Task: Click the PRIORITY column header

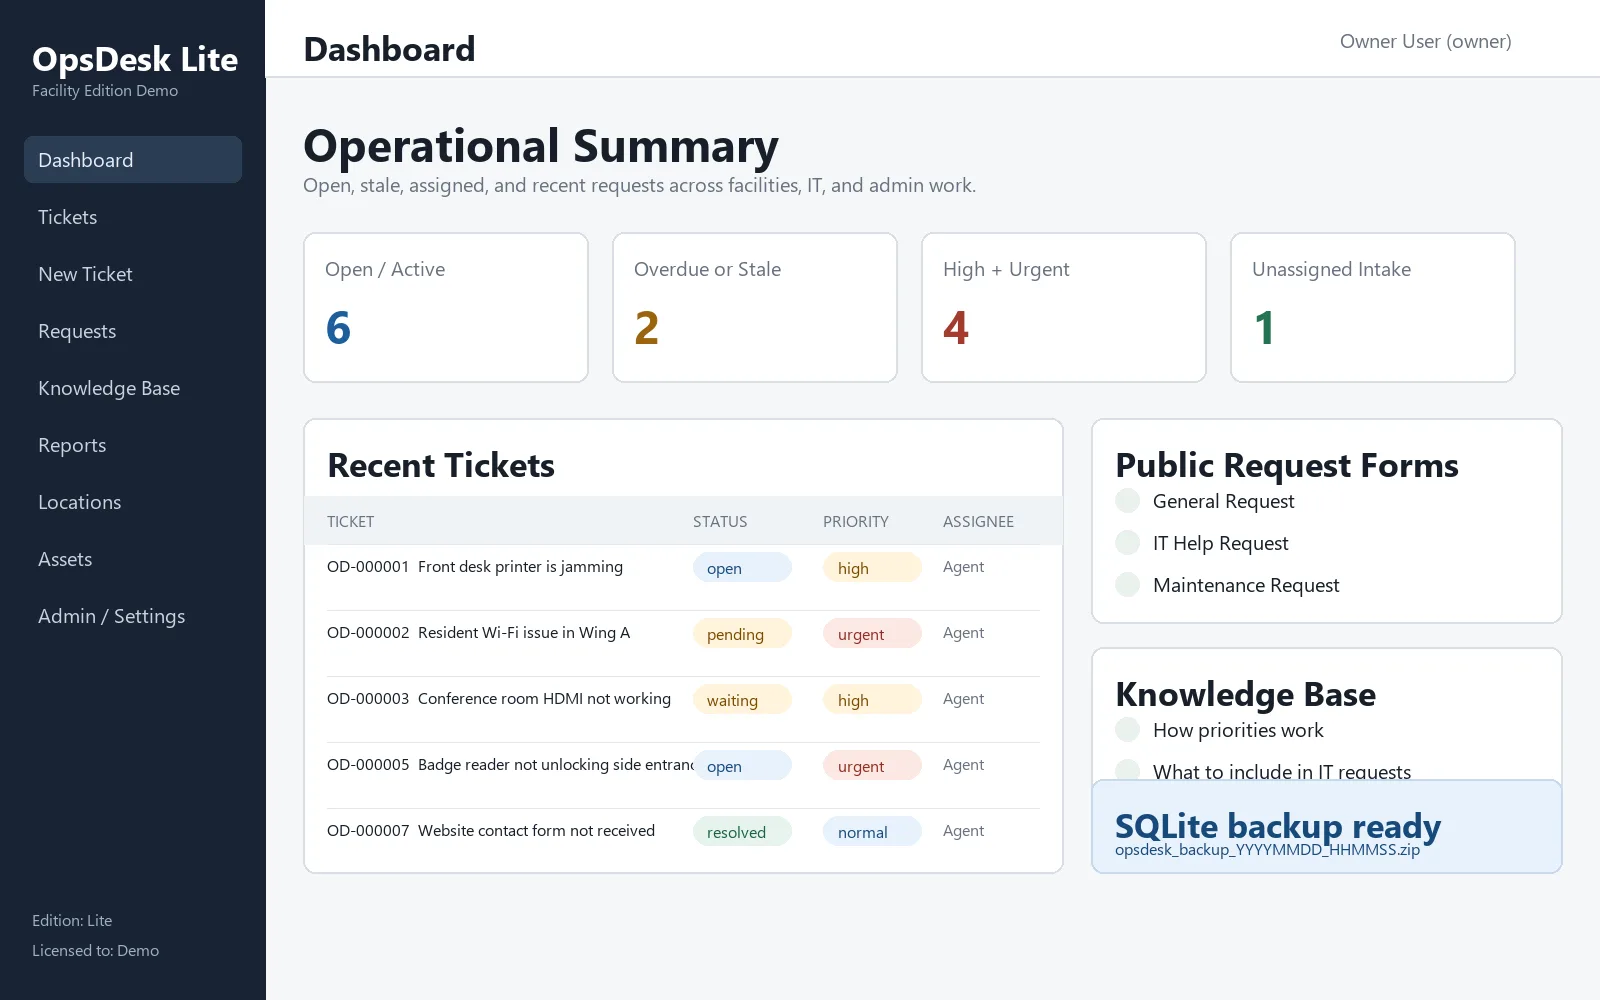Action: tap(856, 522)
